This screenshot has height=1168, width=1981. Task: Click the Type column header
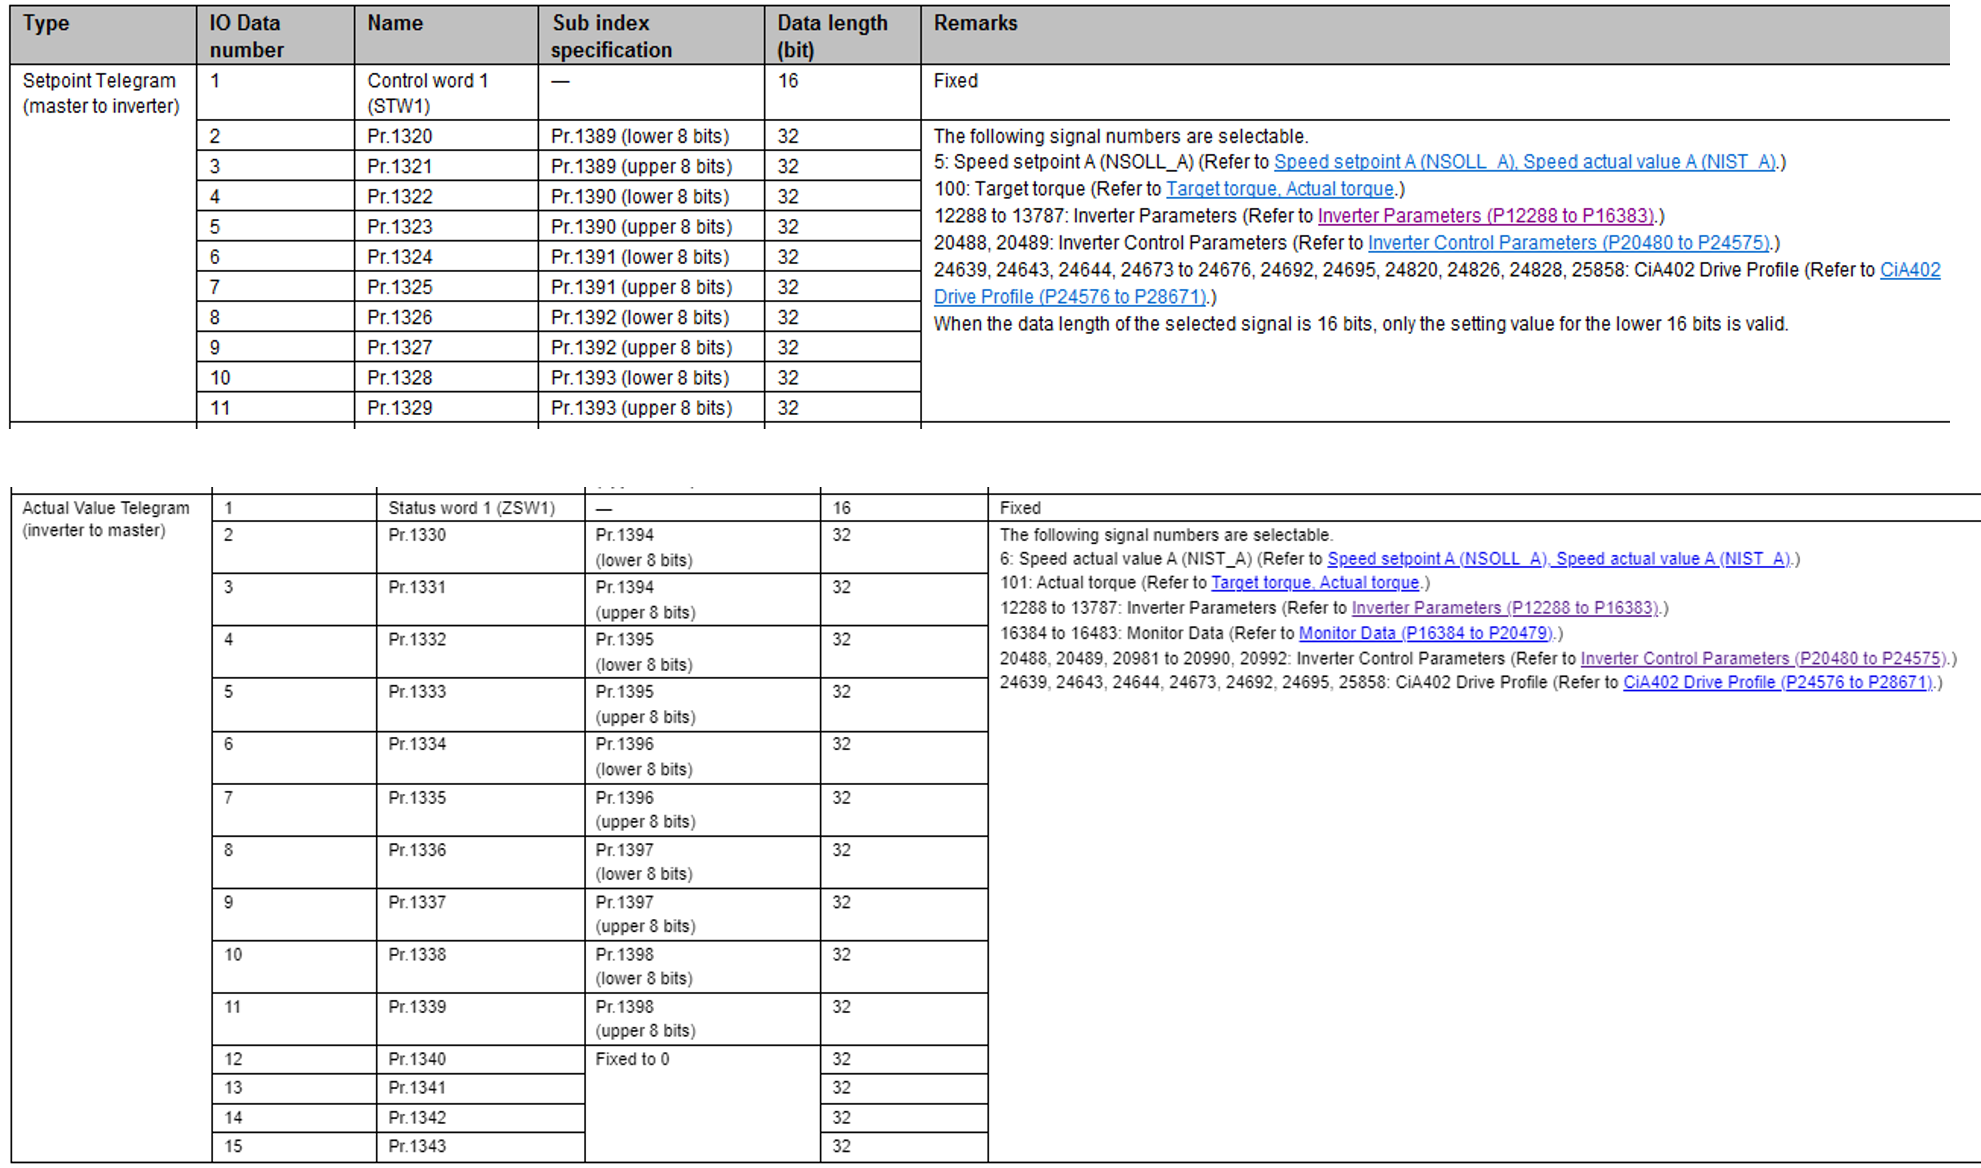click(x=103, y=36)
